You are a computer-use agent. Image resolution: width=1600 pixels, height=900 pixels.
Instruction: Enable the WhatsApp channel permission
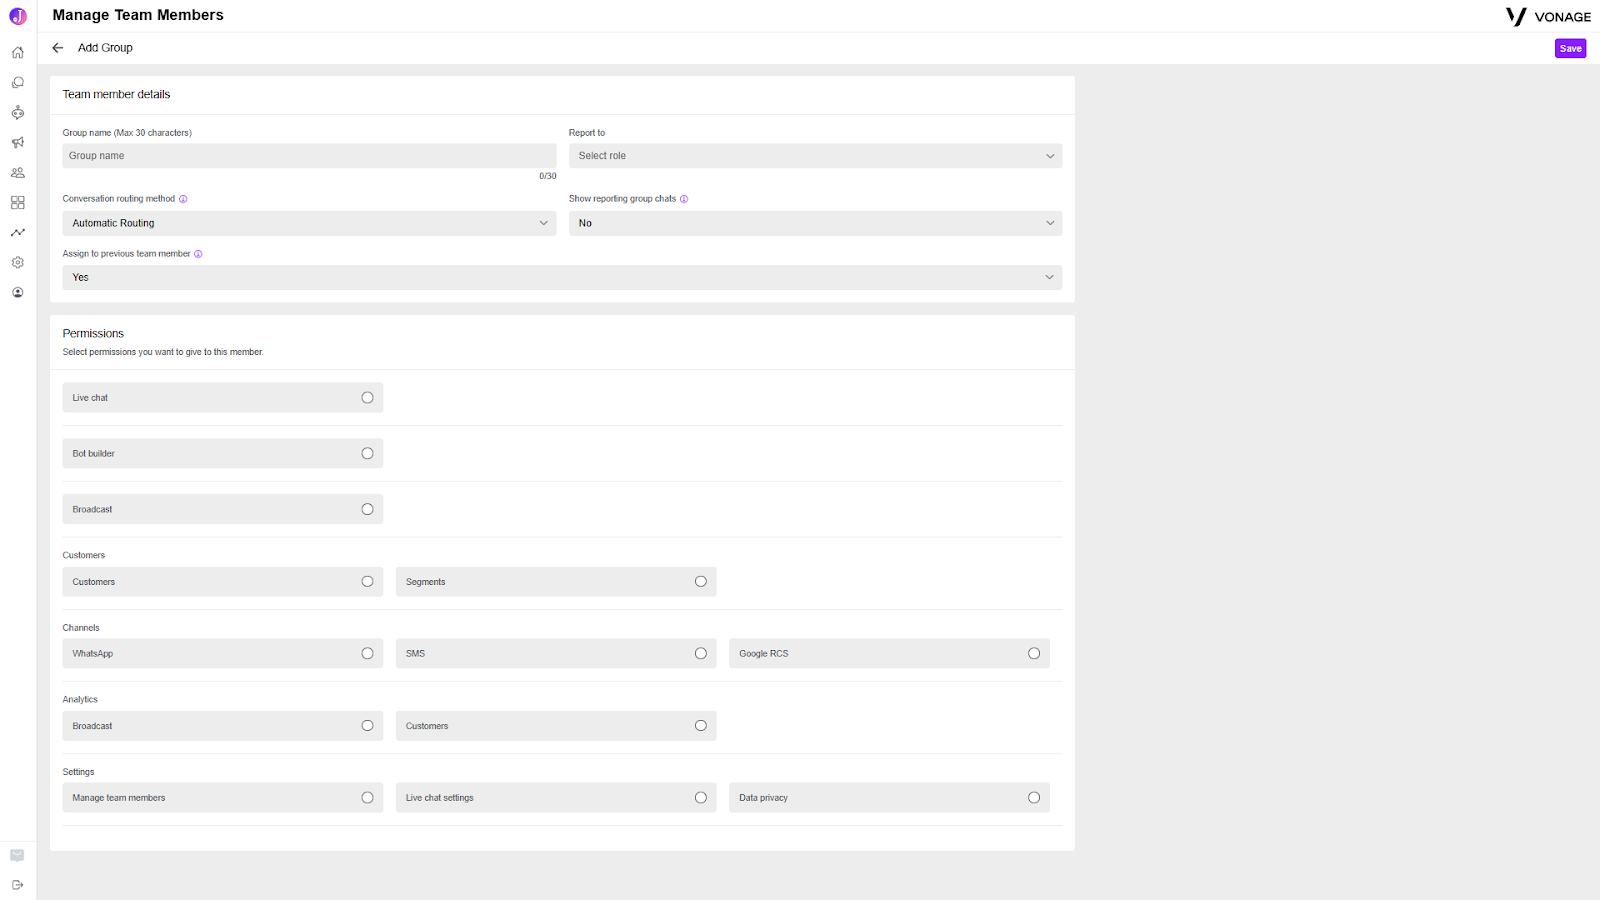367,654
